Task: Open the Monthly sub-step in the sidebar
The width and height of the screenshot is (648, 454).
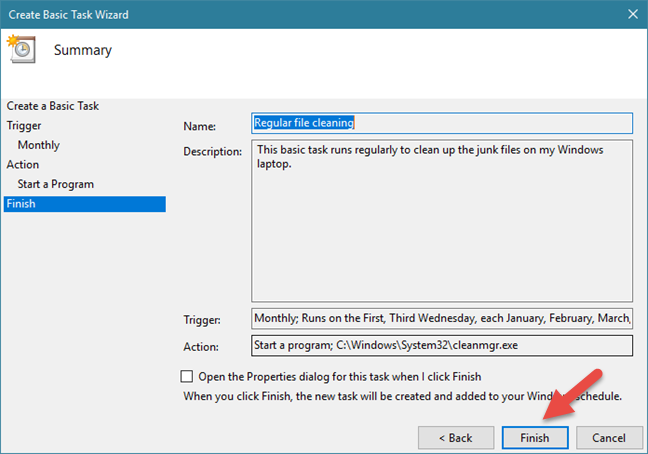Action: [x=38, y=145]
